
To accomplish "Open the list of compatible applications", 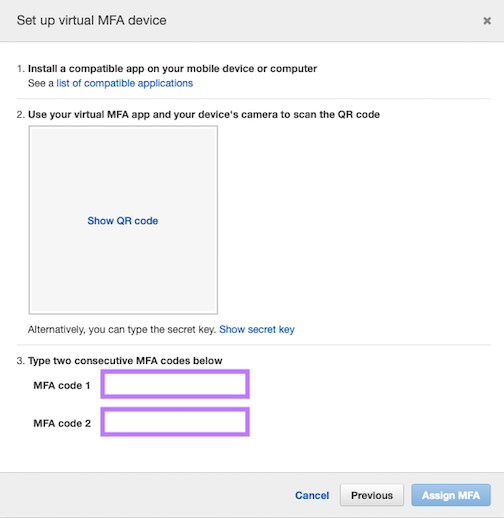I will tap(125, 83).
